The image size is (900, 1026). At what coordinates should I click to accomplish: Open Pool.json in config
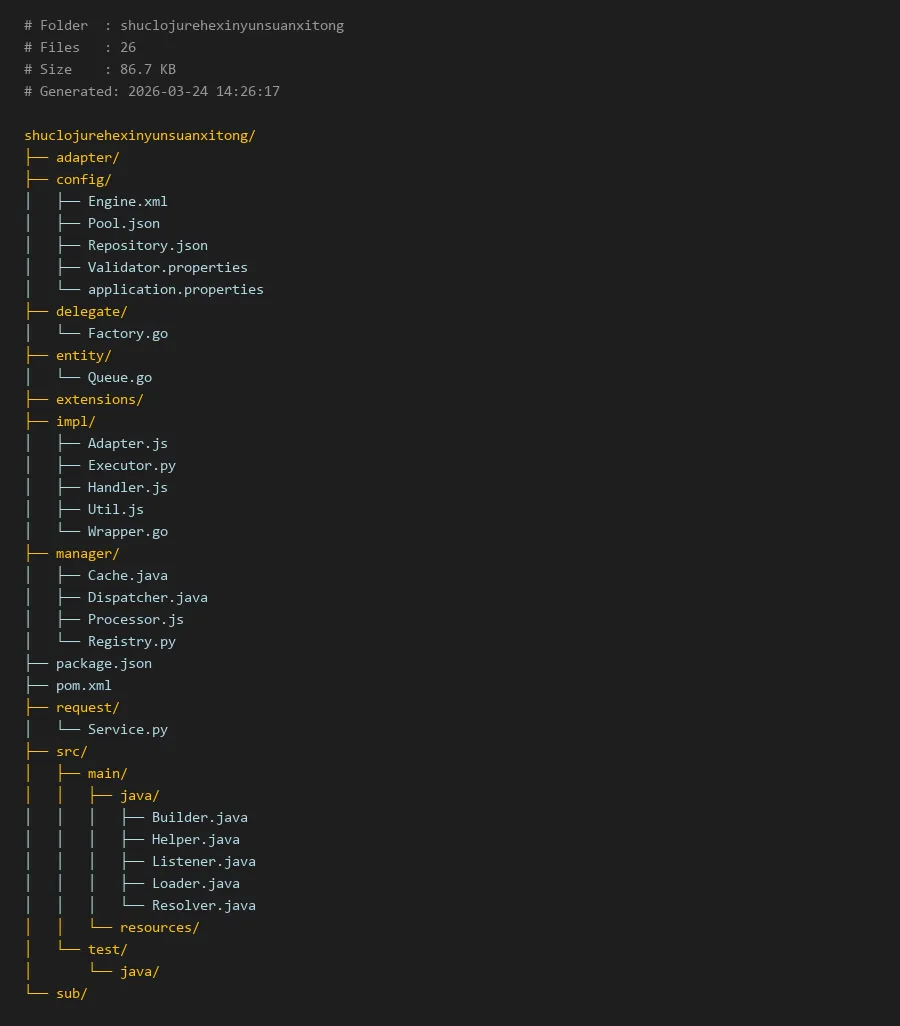[124, 223]
